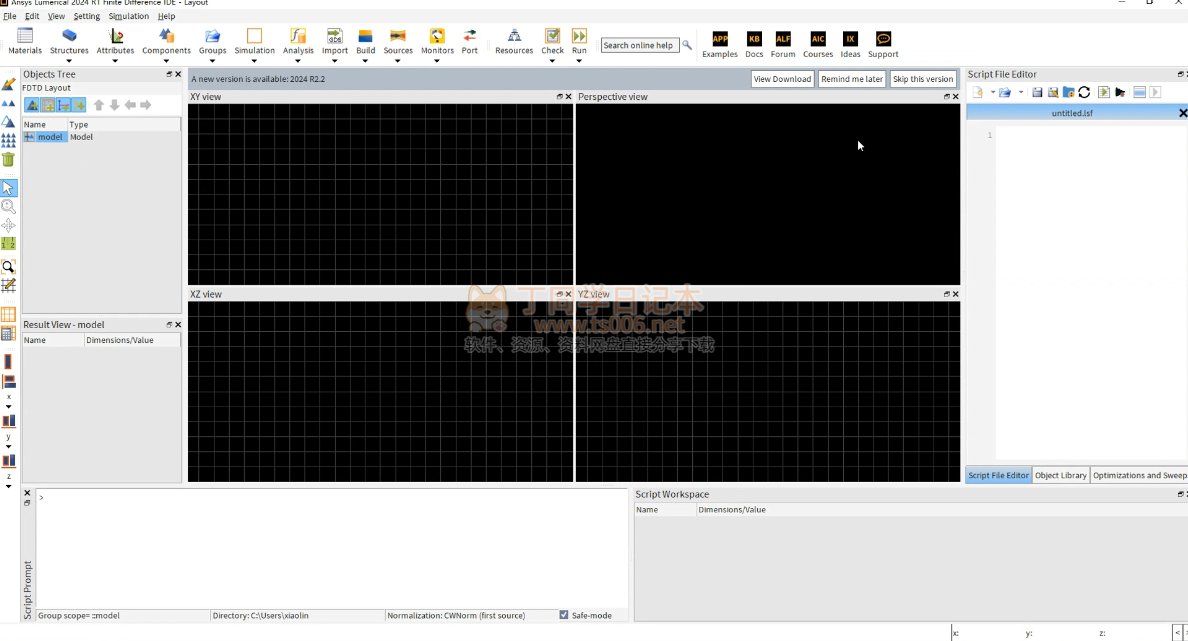Expand the Structures dropdown arrow
This screenshot has height=641, width=1188.
pyautogui.click(x=69, y=61)
